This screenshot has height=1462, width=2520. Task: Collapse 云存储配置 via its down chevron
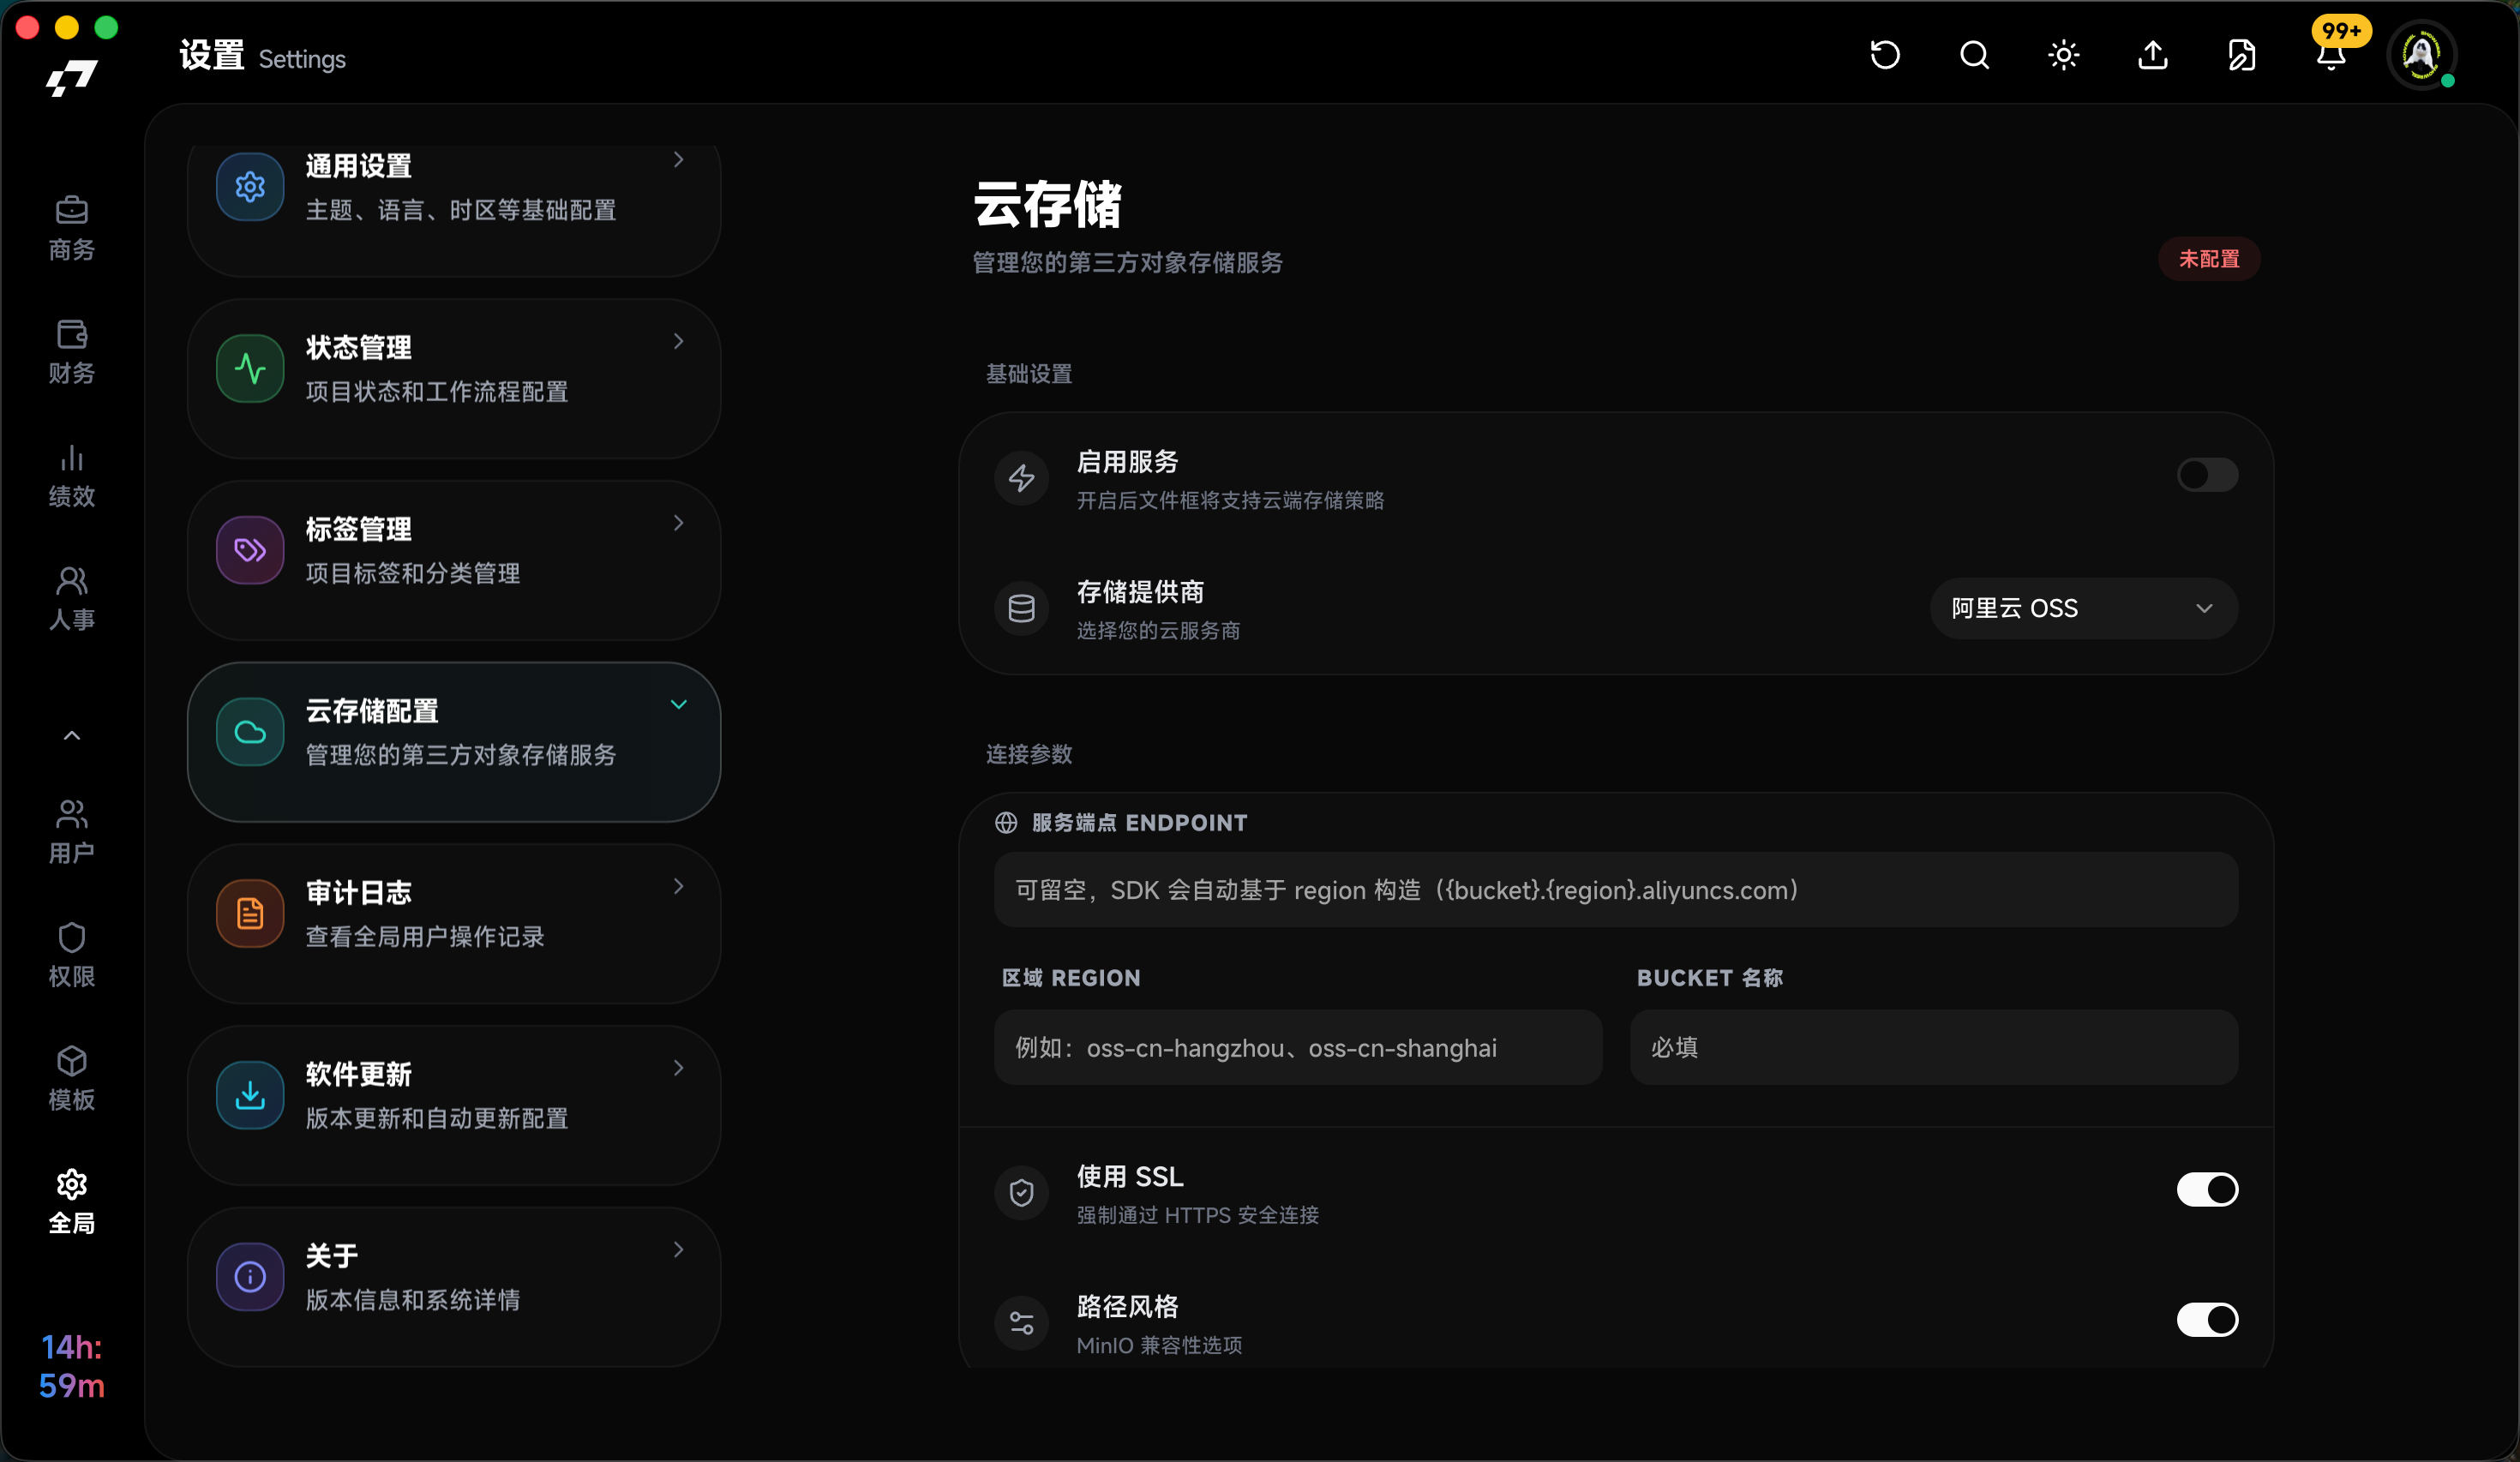(x=678, y=705)
